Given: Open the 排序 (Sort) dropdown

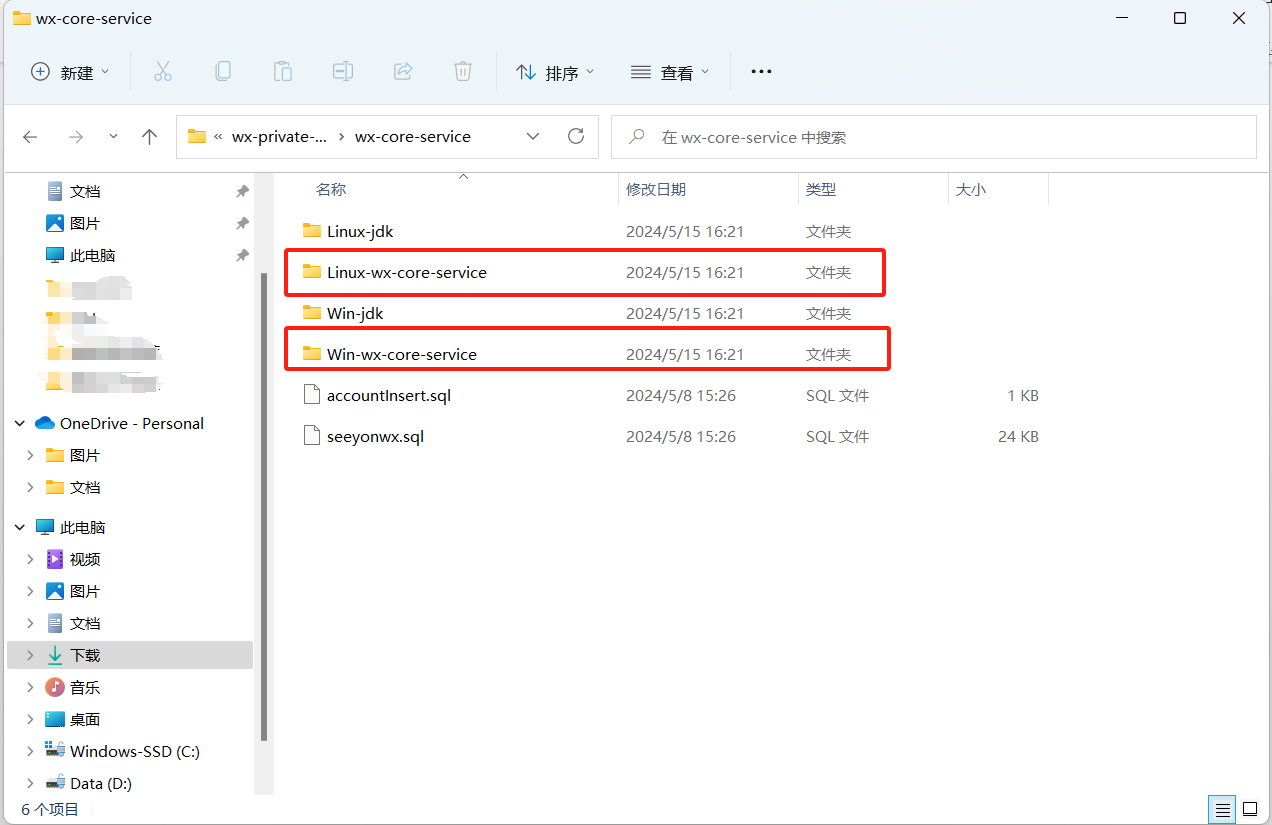Looking at the screenshot, I should tap(555, 72).
